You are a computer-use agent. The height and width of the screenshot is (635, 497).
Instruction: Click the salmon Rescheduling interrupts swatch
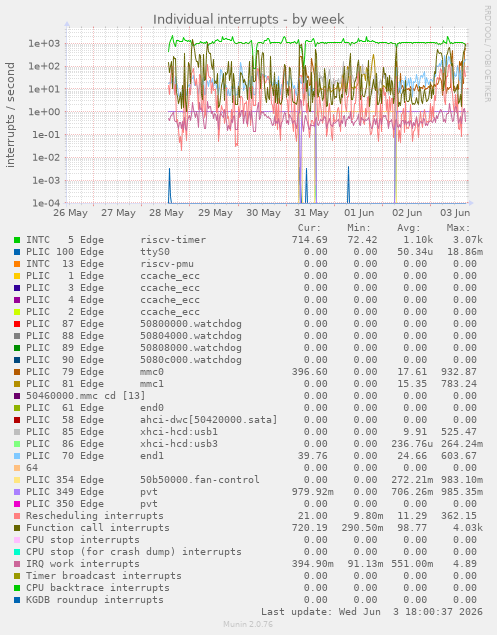pos(17,516)
